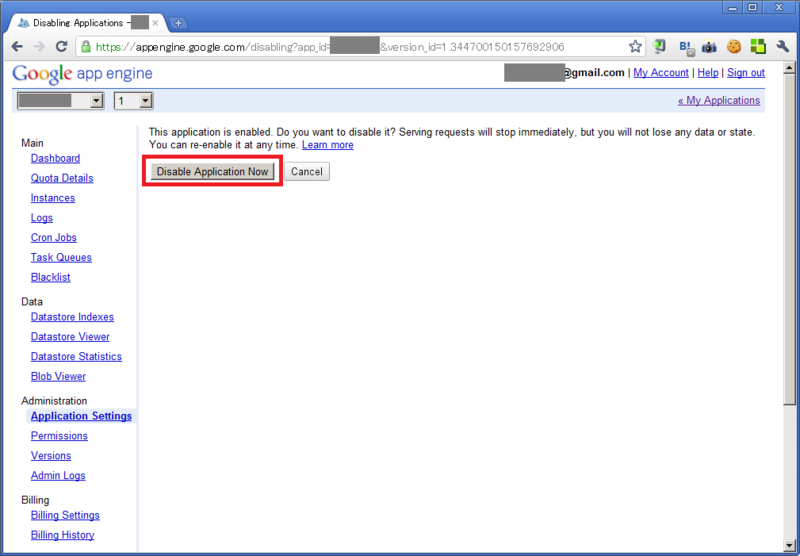
Task: Open Datastore Statistics link
Action: pyautogui.click(x=76, y=357)
